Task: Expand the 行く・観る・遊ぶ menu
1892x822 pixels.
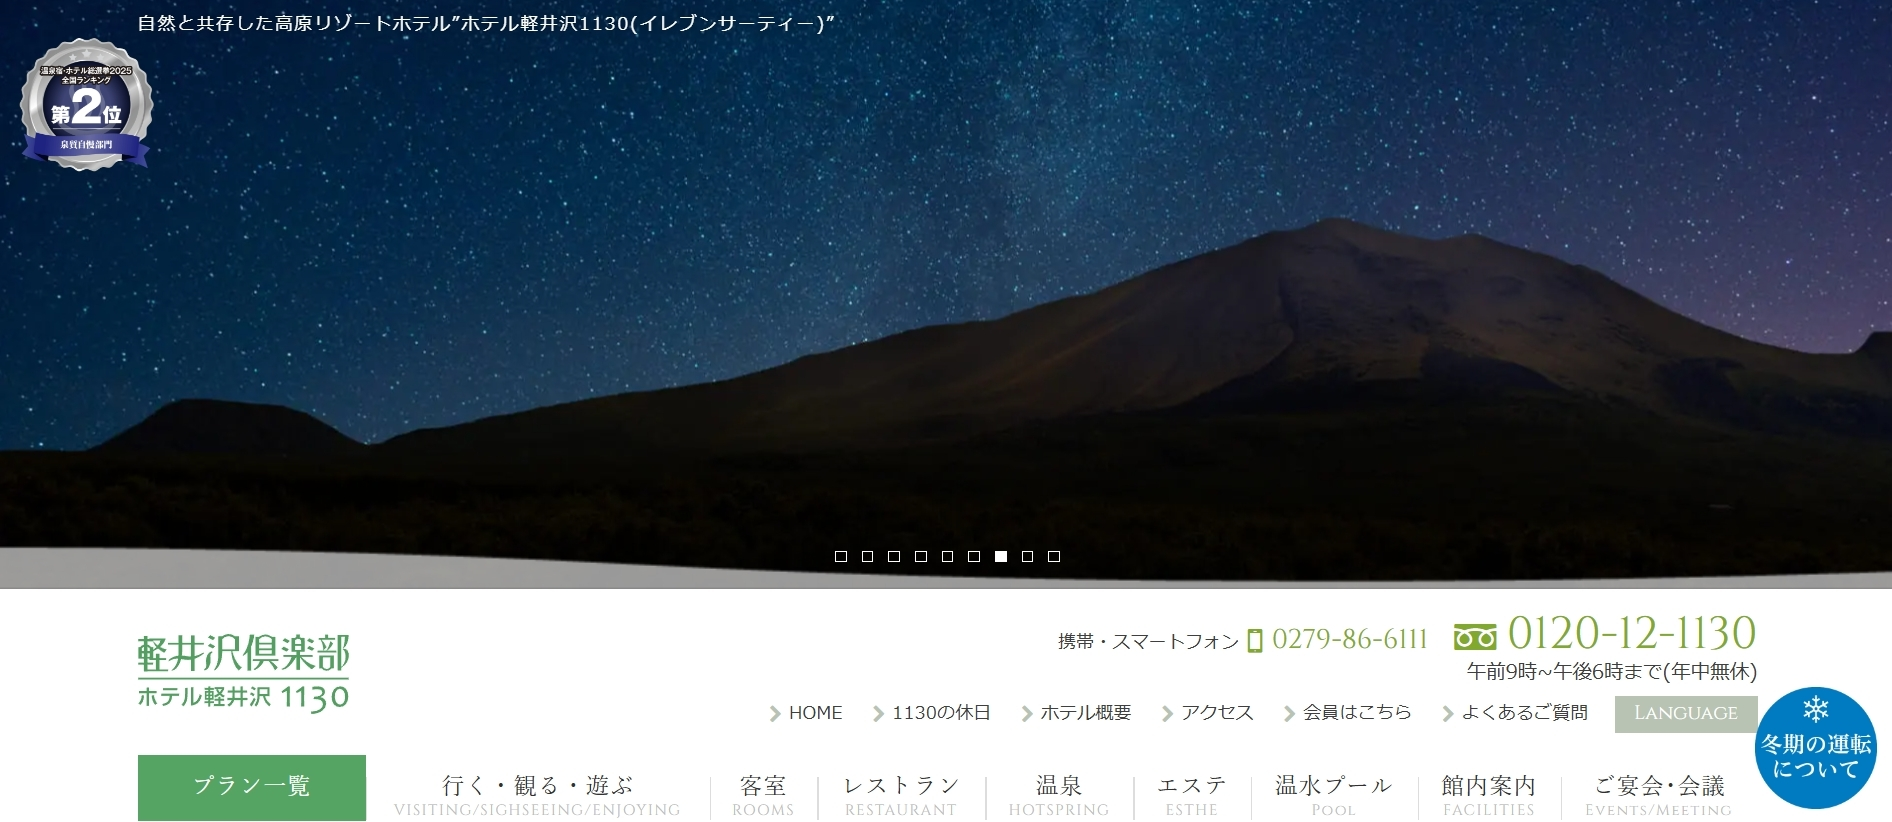Action: point(537,795)
